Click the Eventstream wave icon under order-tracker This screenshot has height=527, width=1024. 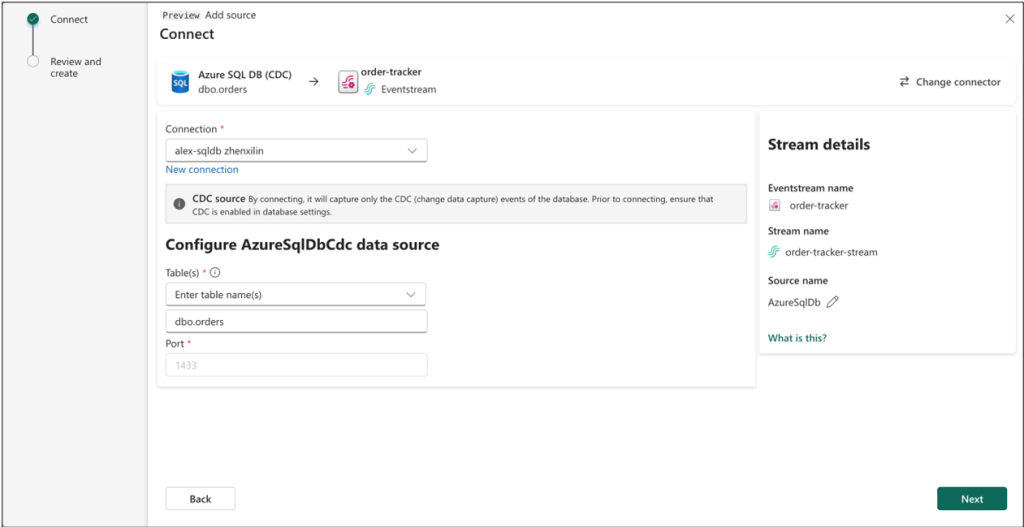point(370,89)
